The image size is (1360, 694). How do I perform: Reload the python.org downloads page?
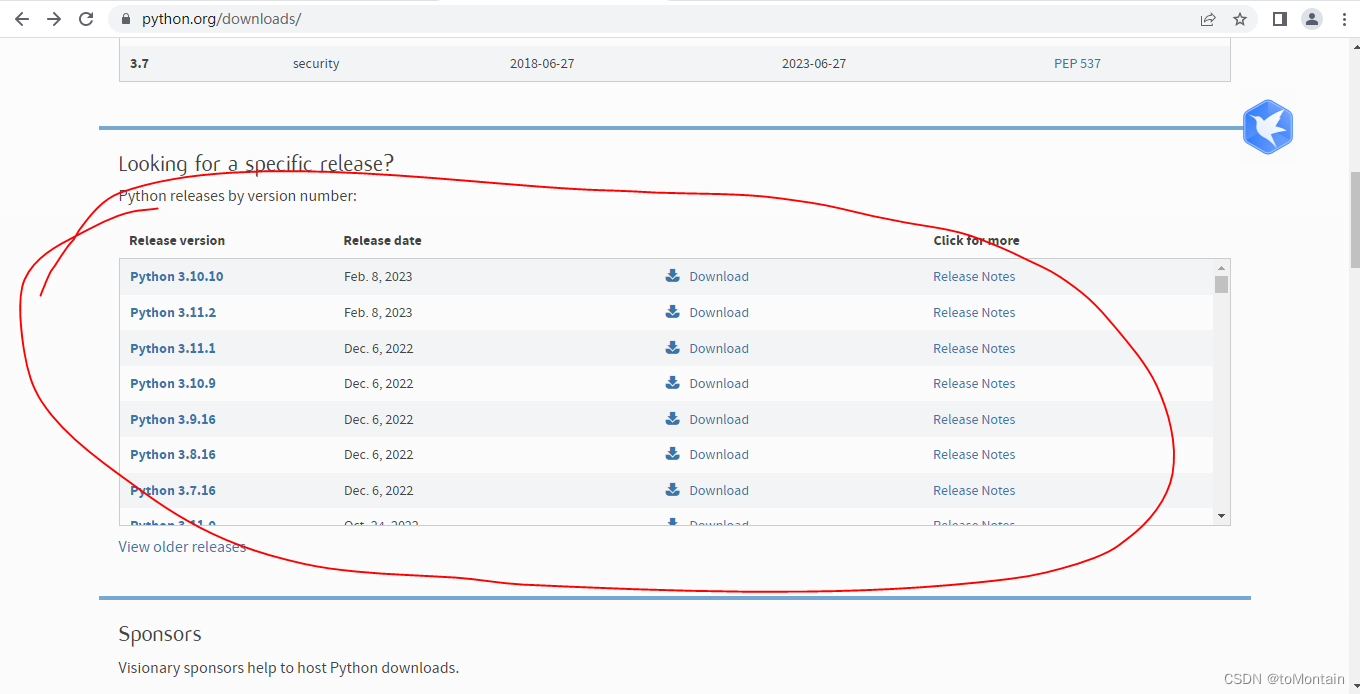pyautogui.click(x=86, y=19)
